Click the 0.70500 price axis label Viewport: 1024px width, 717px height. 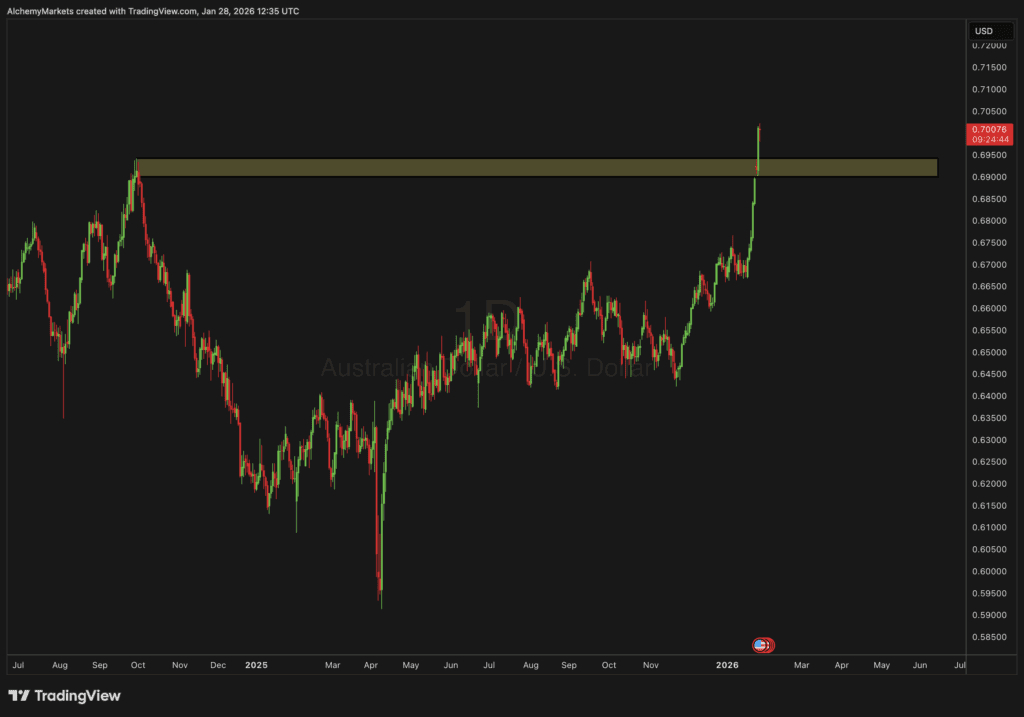(989, 112)
